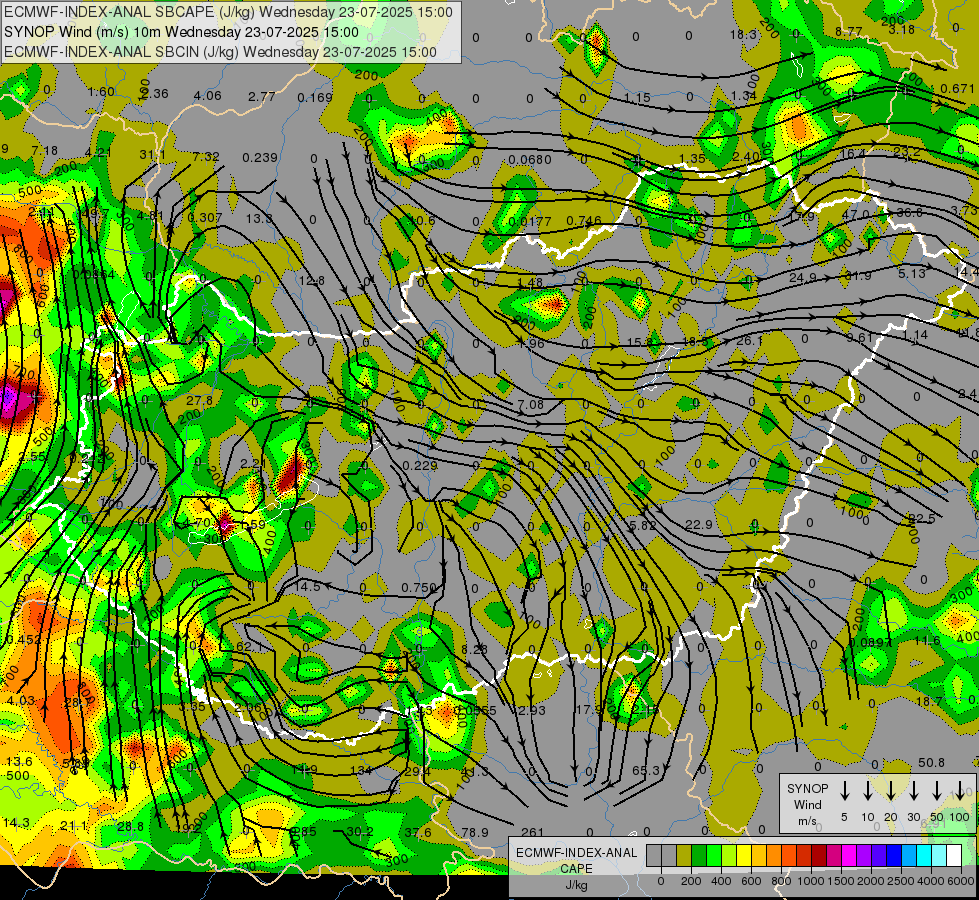Click the 50 m/s wind arrow in legend
Screen dimensions: 979x900
937,791
